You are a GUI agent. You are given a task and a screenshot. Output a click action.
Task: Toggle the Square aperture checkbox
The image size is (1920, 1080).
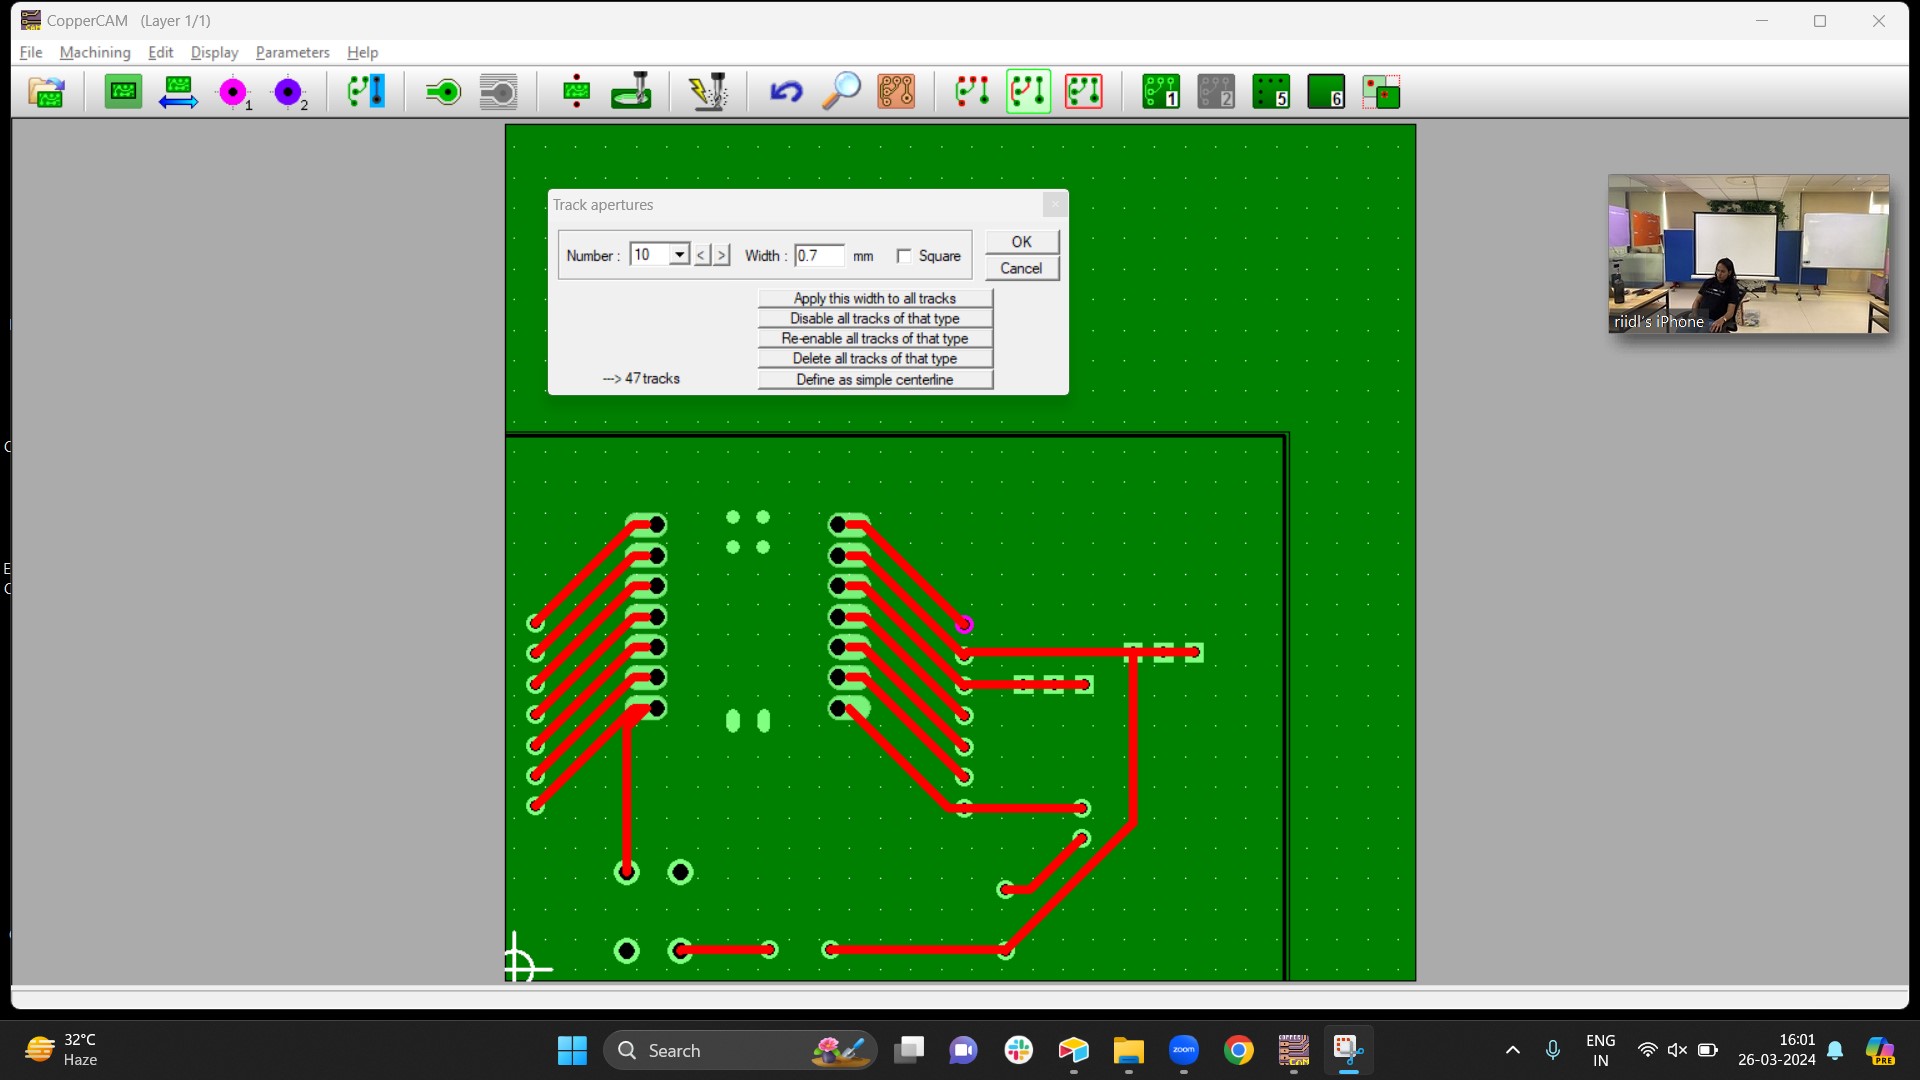[x=904, y=256]
